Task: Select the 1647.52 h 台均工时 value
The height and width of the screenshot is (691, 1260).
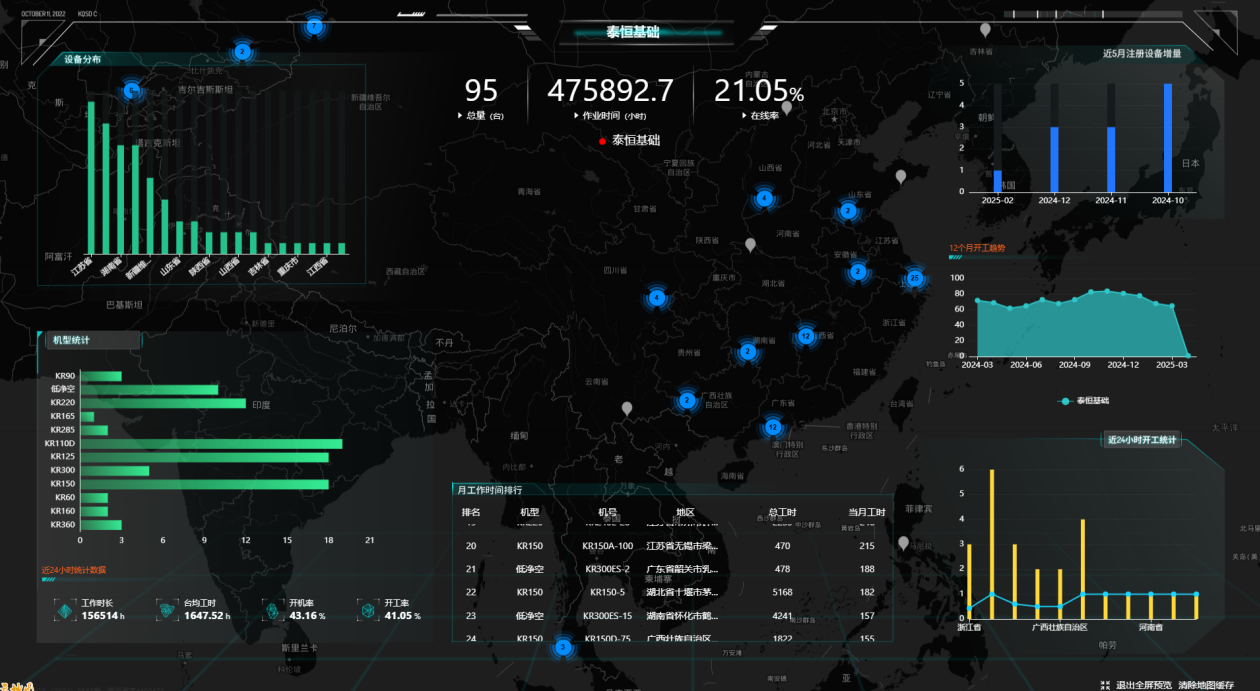Action: tap(207, 616)
